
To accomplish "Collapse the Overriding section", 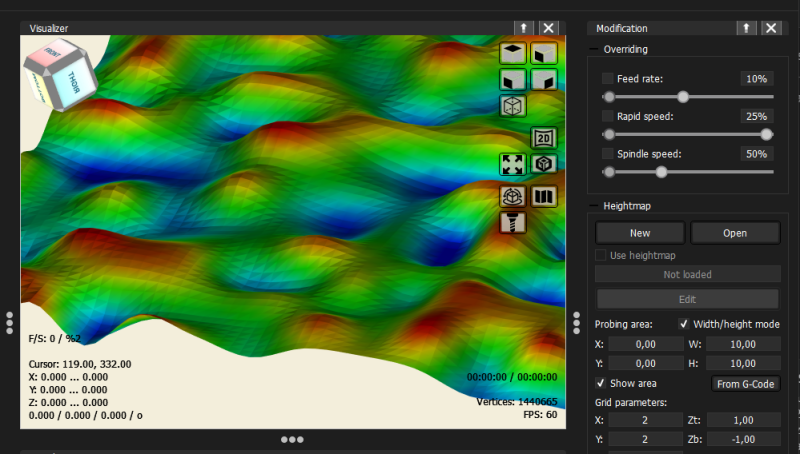I will (593, 49).
